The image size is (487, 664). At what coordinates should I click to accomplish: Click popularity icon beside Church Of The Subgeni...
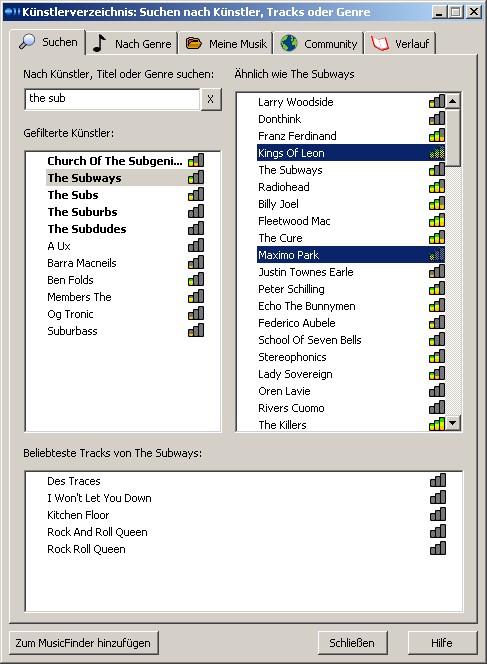(196, 160)
